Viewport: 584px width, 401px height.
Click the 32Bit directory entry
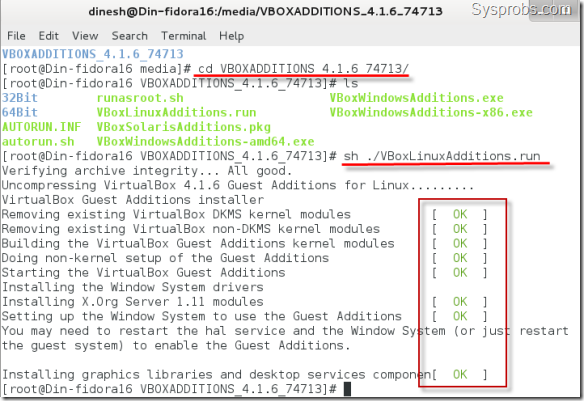(x=20, y=98)
